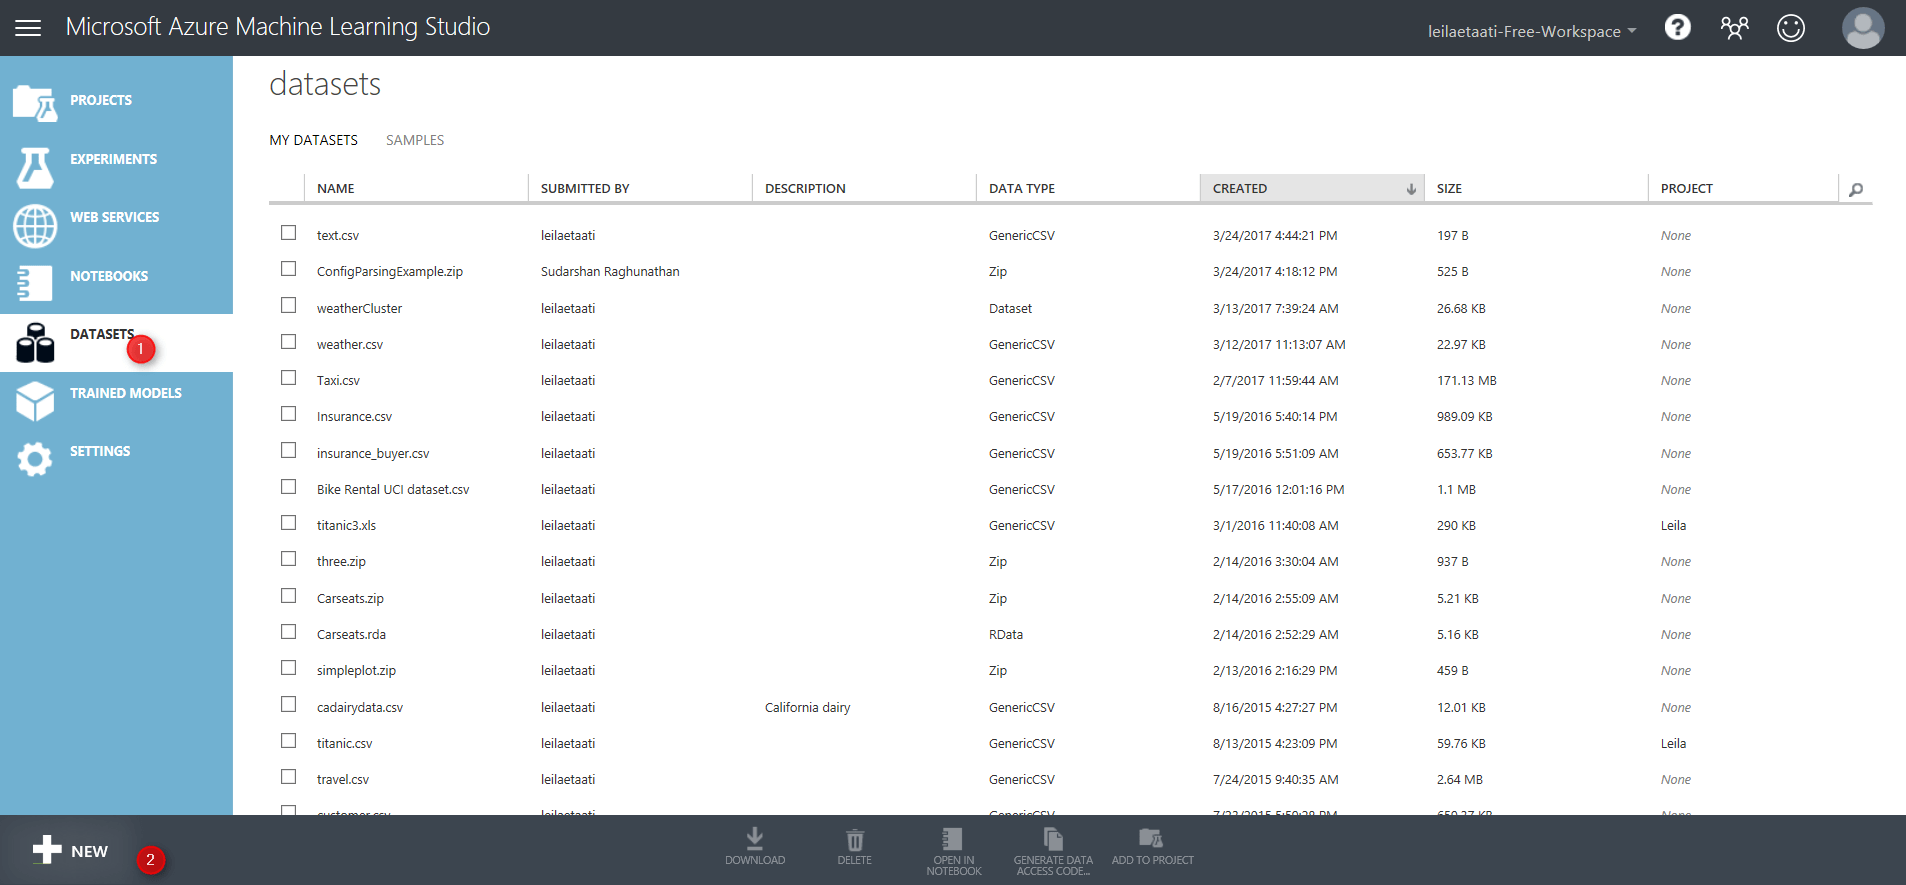Click the Carseats.rda dataset name
This screenshot has height=885, width=1906.
pos(351,634)
